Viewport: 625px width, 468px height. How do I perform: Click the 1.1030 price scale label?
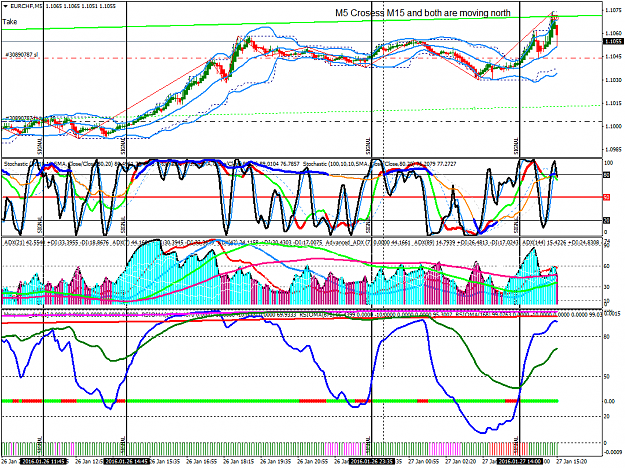pyautogui.click(x=613, y=80)
